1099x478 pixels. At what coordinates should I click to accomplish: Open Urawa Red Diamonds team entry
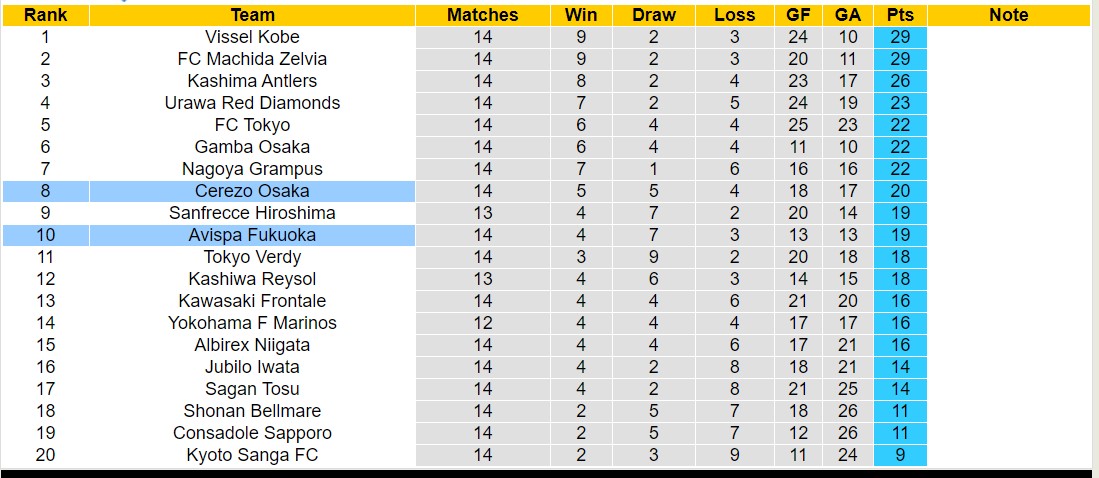pyautogui.click(x=252, y=103)
